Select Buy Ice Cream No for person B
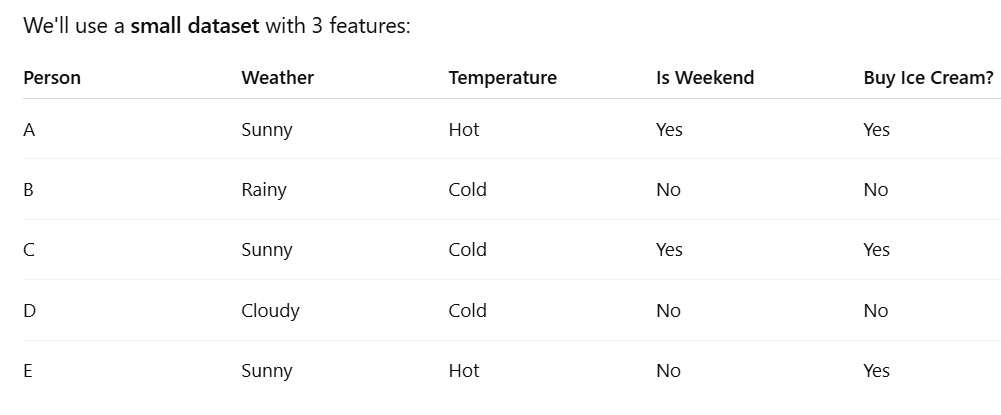1001x415 pixels. 876,190
